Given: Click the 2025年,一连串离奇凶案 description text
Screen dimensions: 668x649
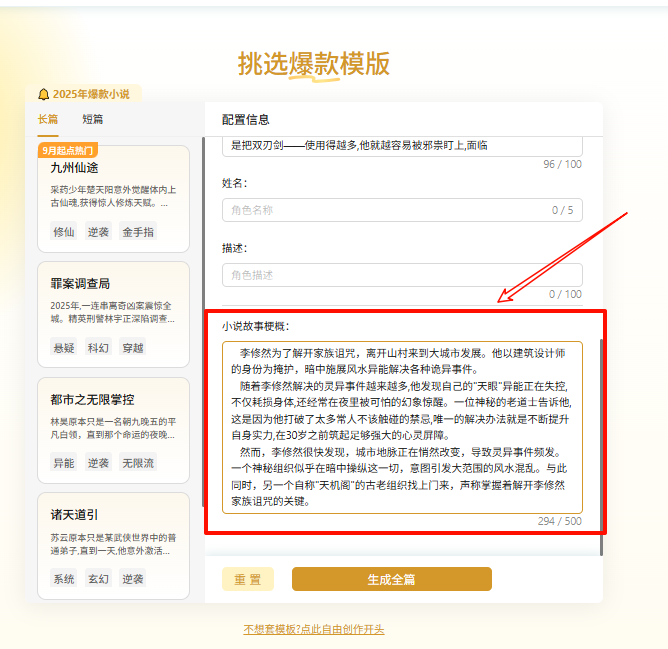Looking at the screenshot, I should [x=112, y=312].
